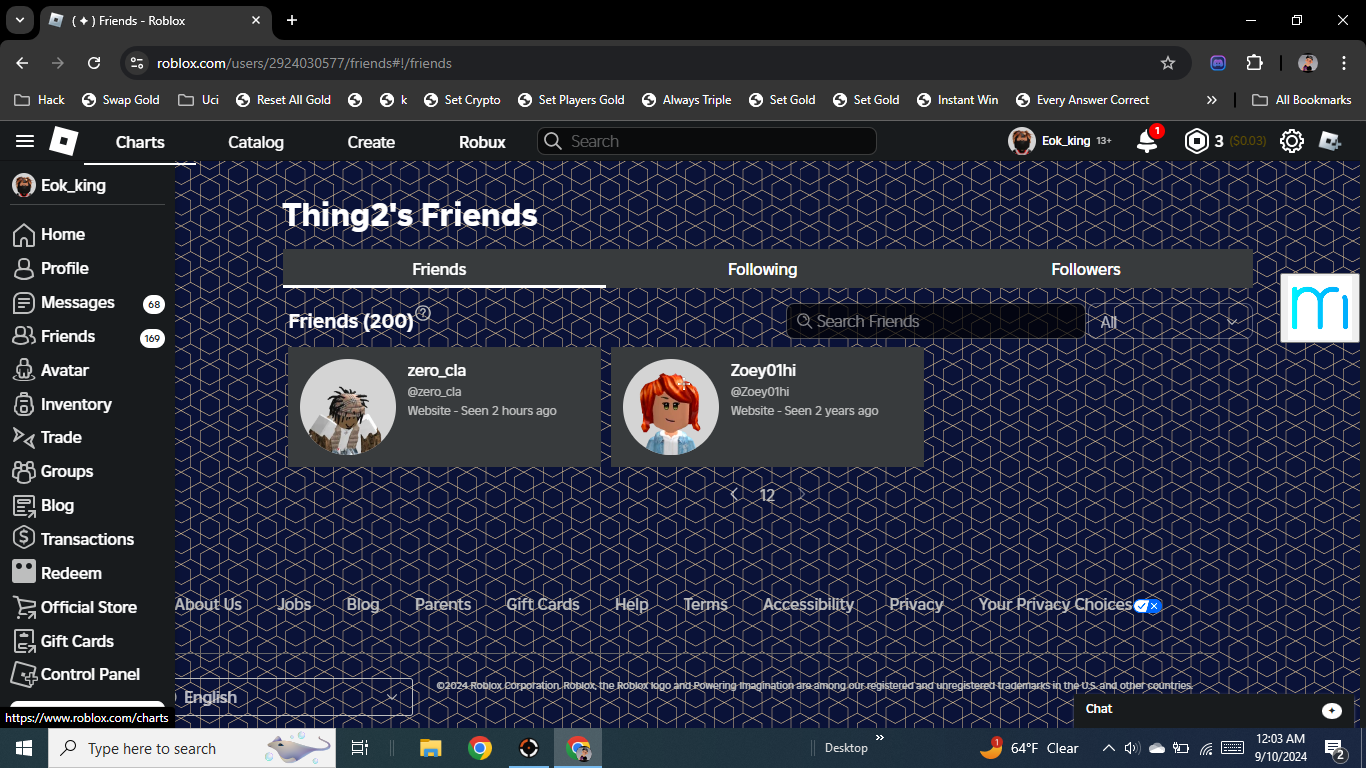Open the Parents footer link
This screenshot has width=1366, height=768.
[x=443, y=604]
